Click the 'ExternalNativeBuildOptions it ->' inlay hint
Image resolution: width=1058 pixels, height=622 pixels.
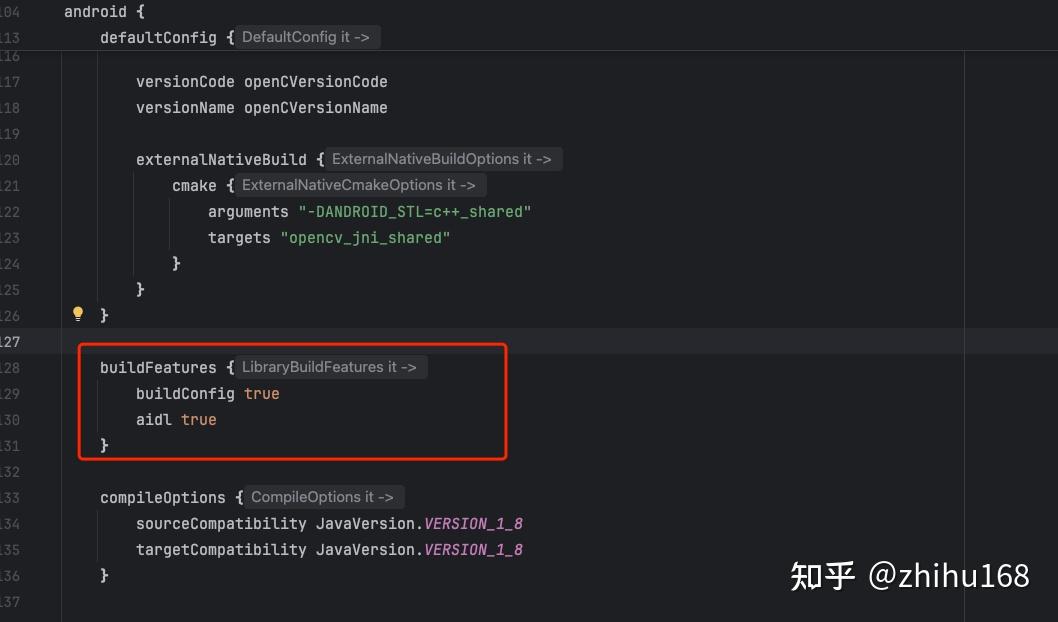[442, 159]
